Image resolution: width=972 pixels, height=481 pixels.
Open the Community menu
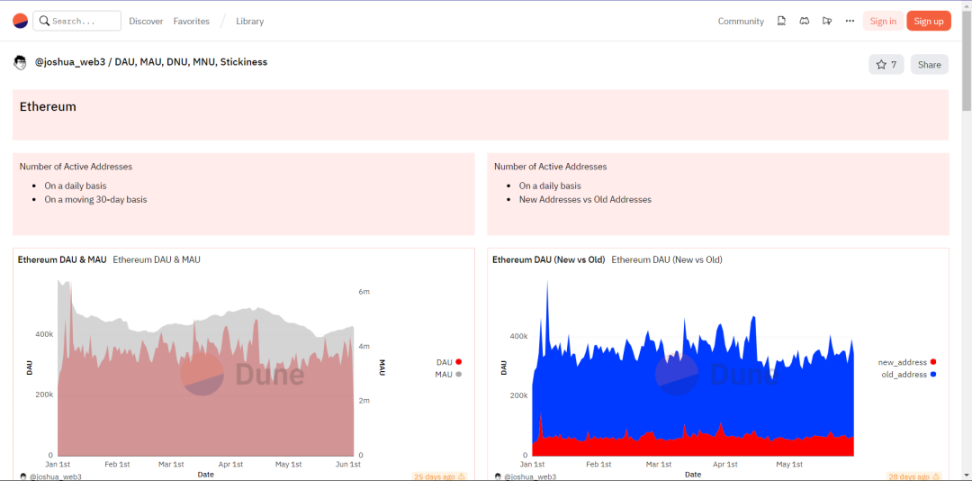(740, 21)
